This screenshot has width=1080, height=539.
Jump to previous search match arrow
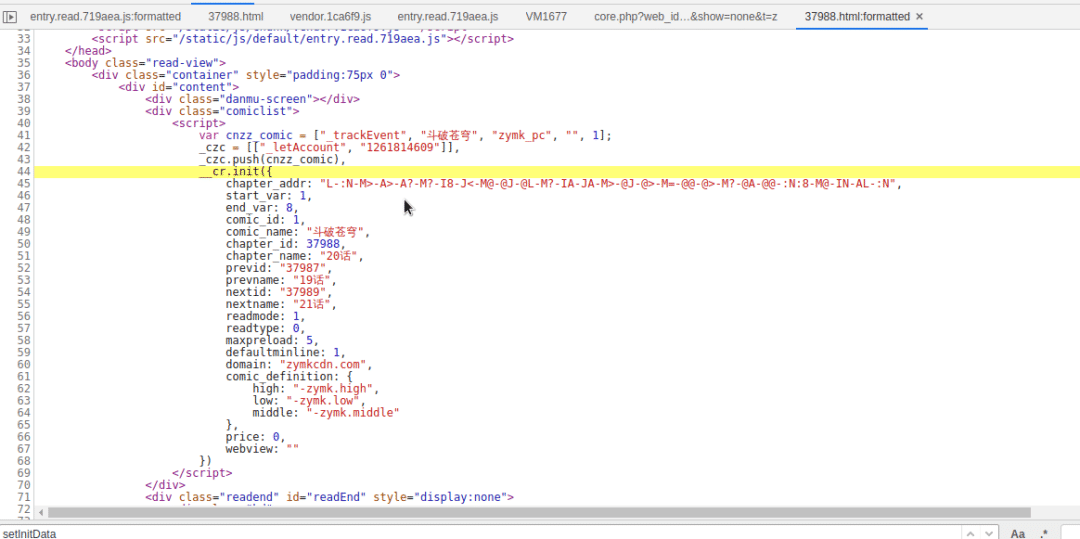(972, 533)
